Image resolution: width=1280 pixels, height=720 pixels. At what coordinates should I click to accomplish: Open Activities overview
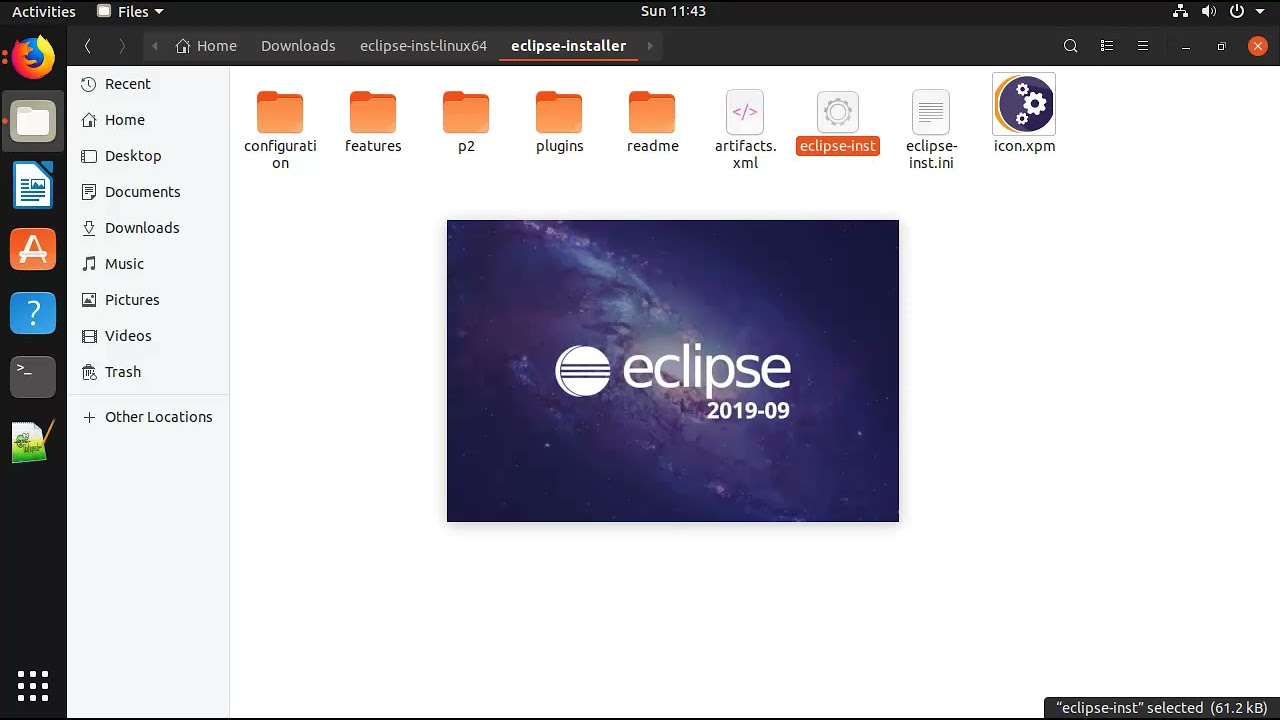[44, 11]
